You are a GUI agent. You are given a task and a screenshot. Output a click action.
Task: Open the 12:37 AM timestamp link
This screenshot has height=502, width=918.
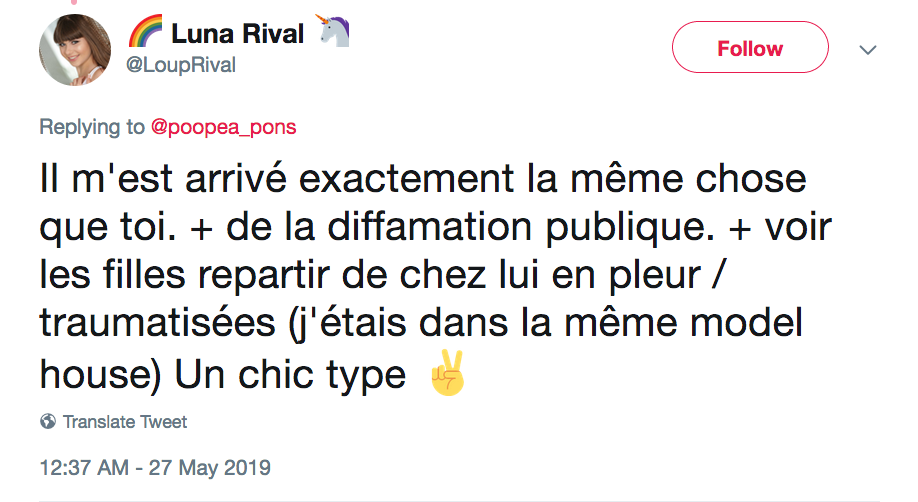tap(82, 467)
